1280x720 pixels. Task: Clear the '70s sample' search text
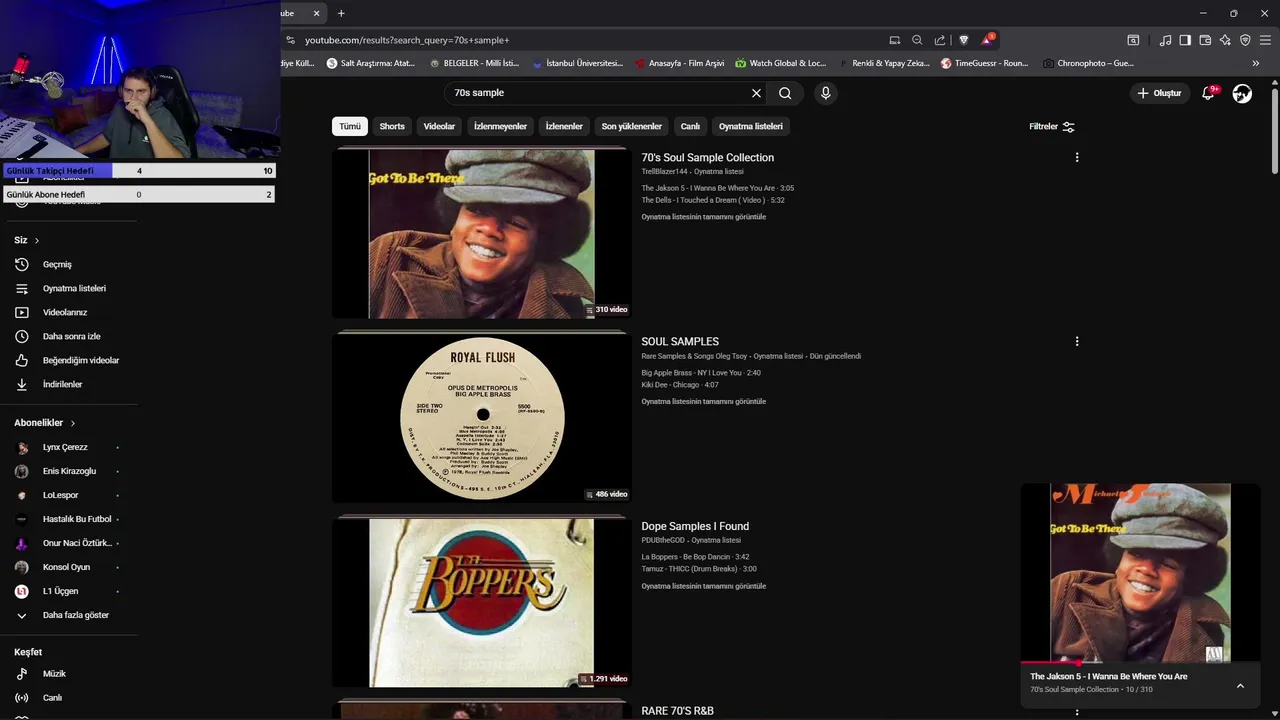pos(756,93)
